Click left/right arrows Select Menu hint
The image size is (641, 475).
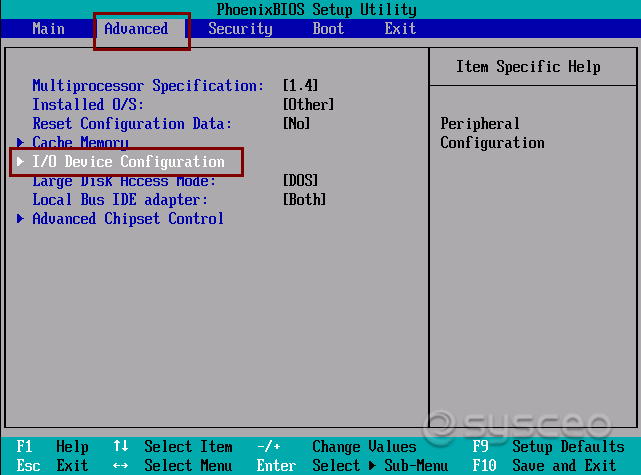pyautogui.click(x=173, y=466)
